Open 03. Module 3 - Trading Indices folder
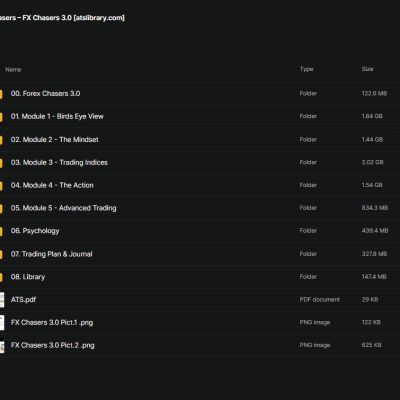The width and height of the screenshot is (400, 400). click(59, 163)
